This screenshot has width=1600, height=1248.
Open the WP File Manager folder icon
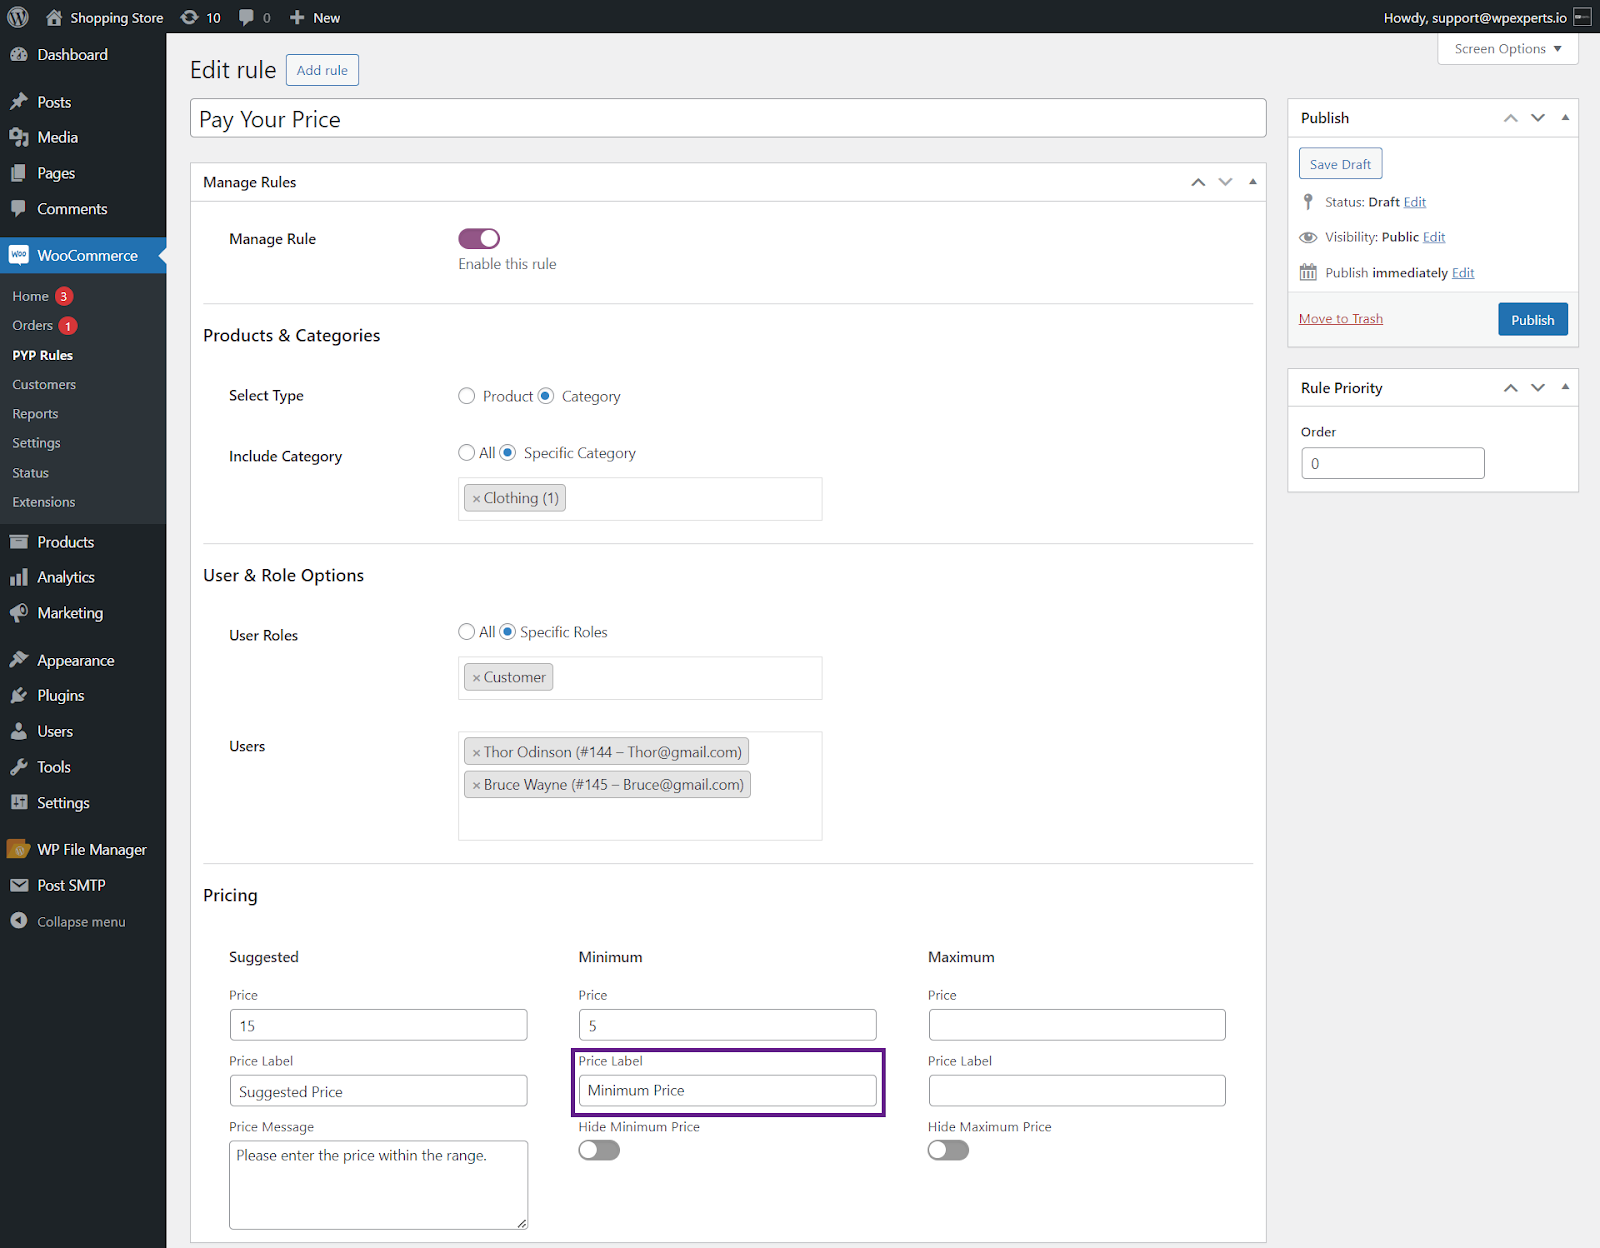click(x=19, y=849)
